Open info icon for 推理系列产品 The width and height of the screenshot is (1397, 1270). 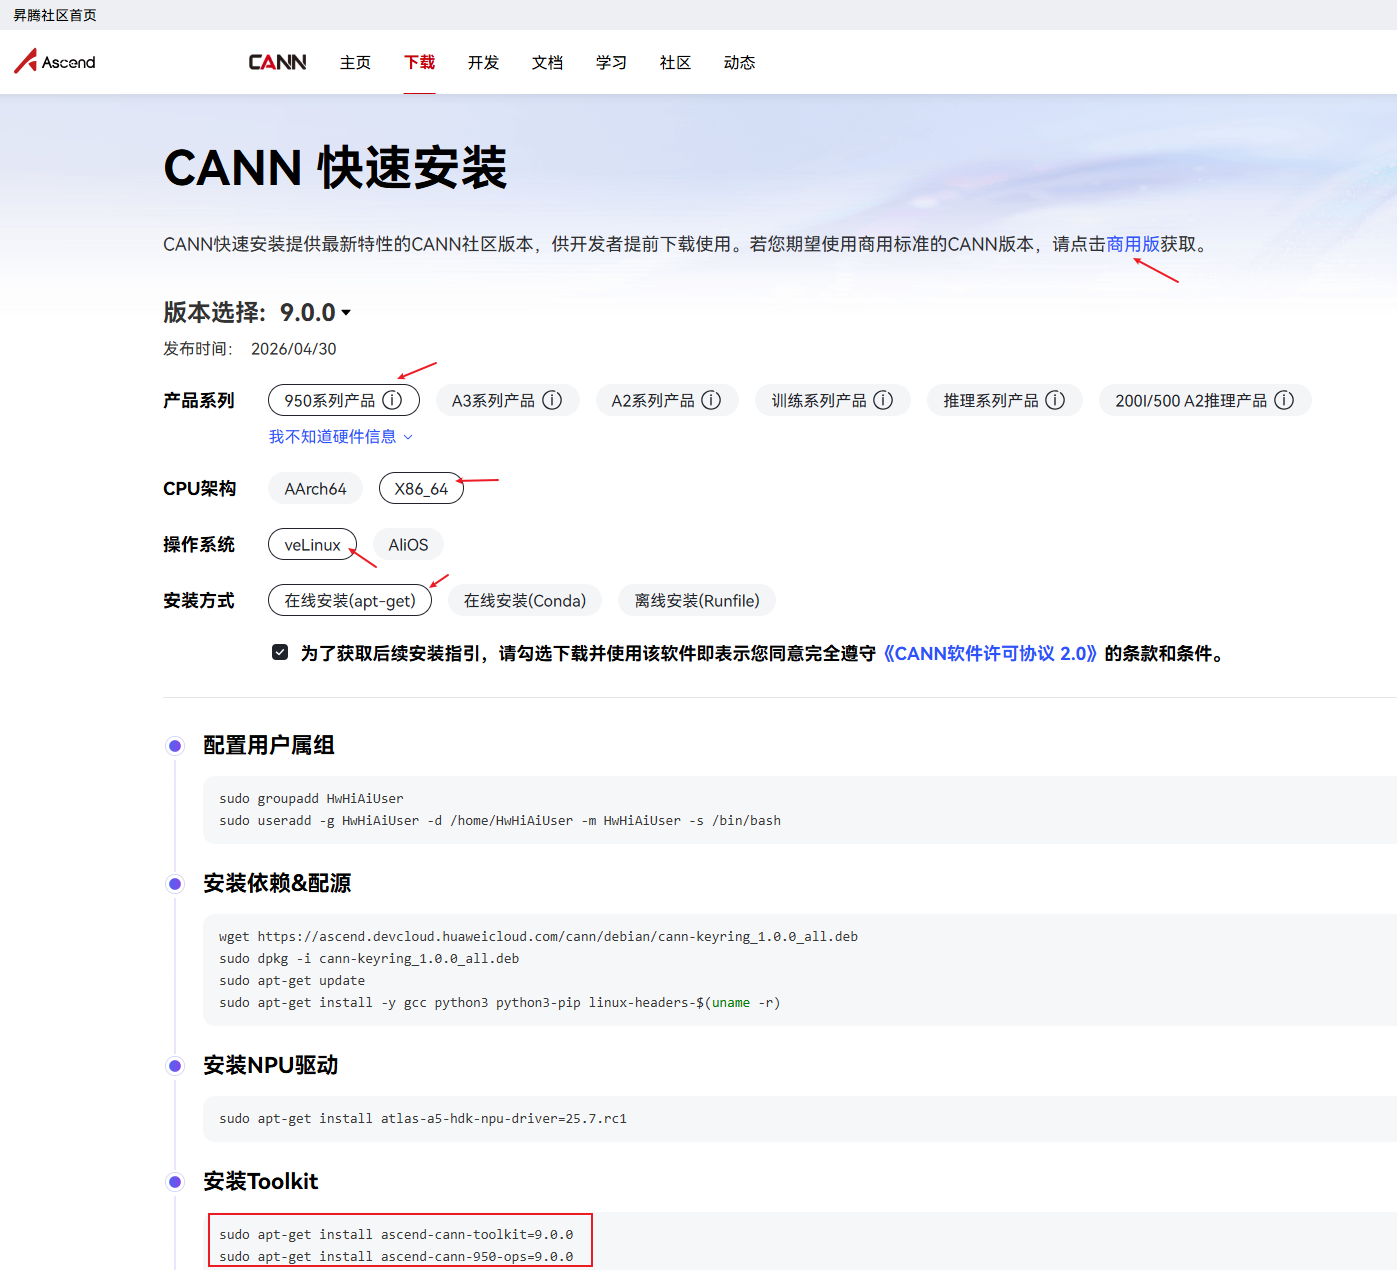1055,400
